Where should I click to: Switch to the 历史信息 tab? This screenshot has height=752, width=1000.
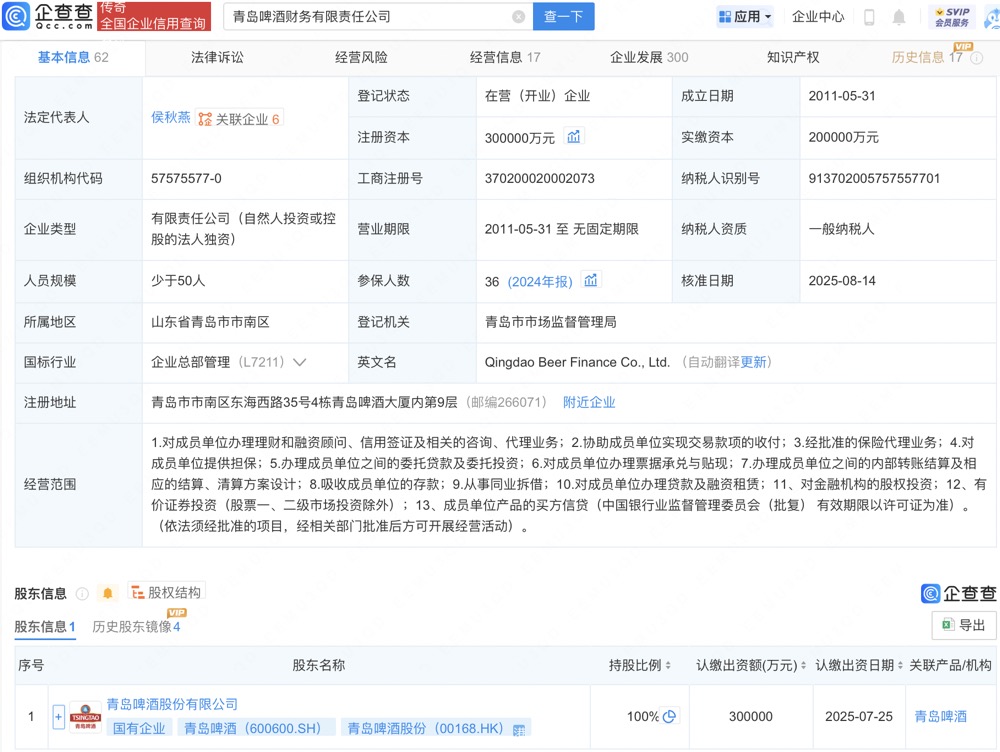click(x=927, y=57)
